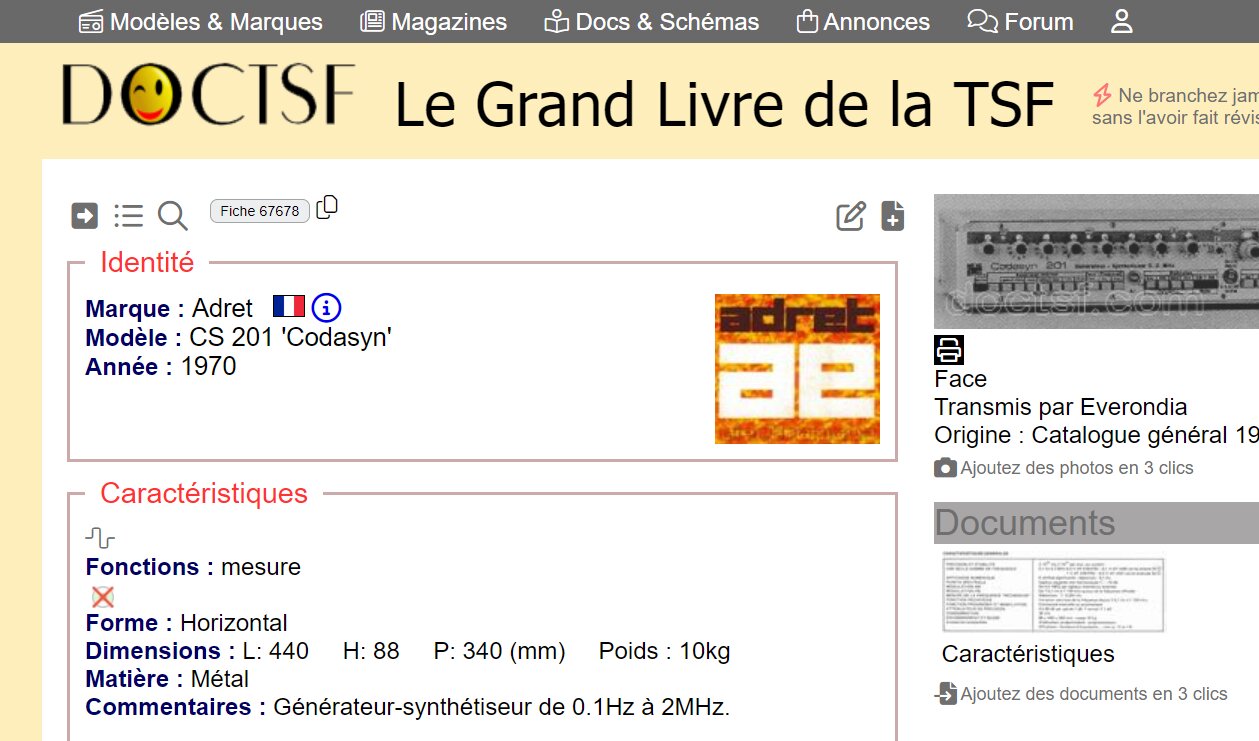This screenshot has height=741, width=1259.
Task: Open the Docs & Schémas menu
Action: click(x=651, y=21)
